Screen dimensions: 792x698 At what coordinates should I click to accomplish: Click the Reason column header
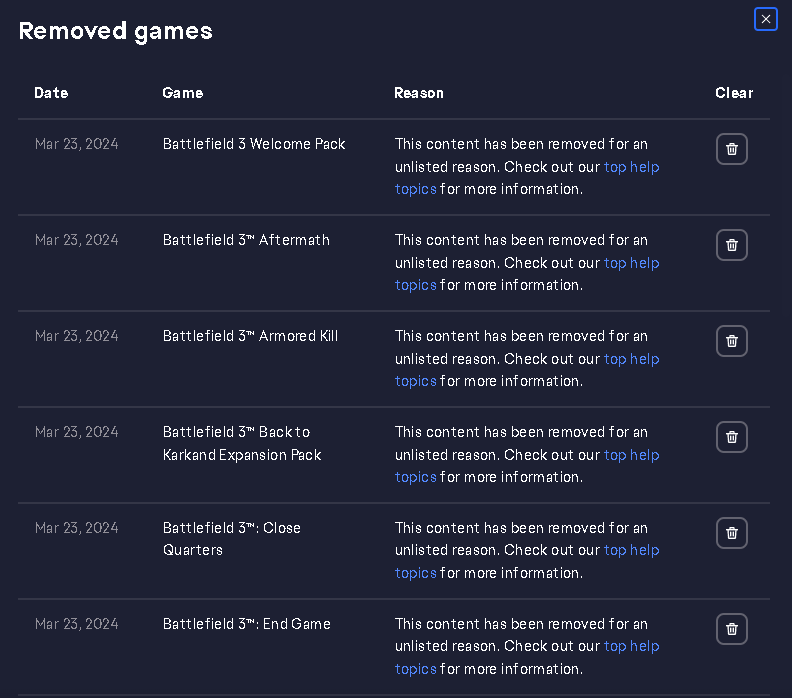418,93
